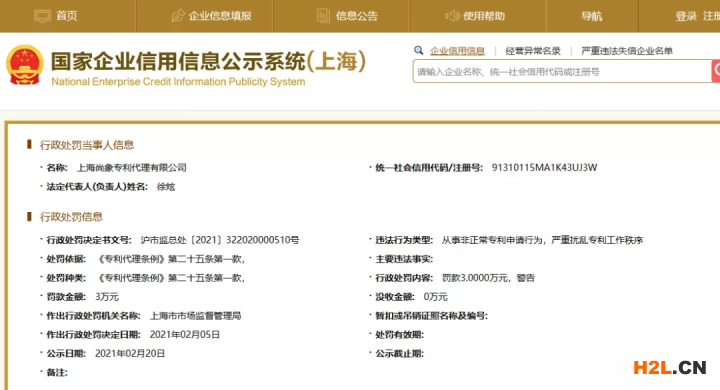
Task: Click the 备注 label
Action: (57, 372)
